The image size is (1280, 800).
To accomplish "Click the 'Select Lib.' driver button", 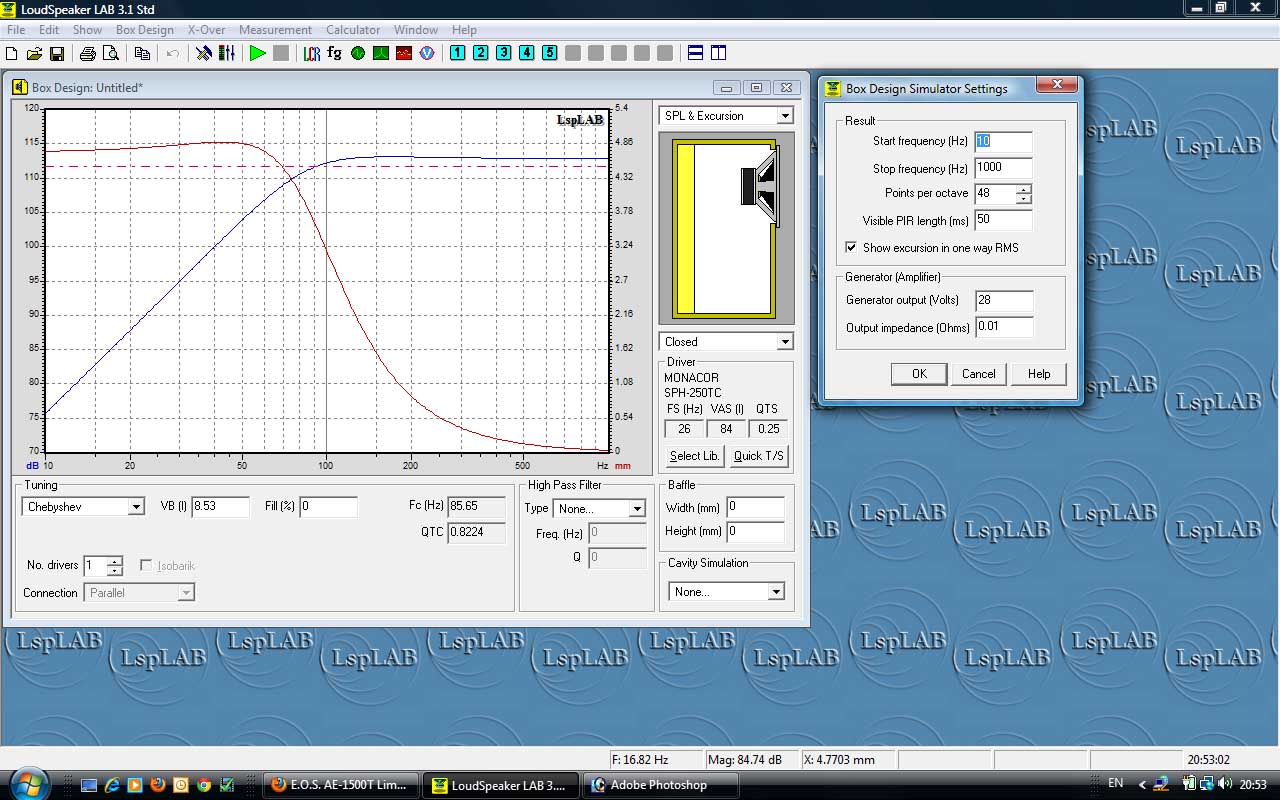I will pyautogui.click(x=694, y=456).
